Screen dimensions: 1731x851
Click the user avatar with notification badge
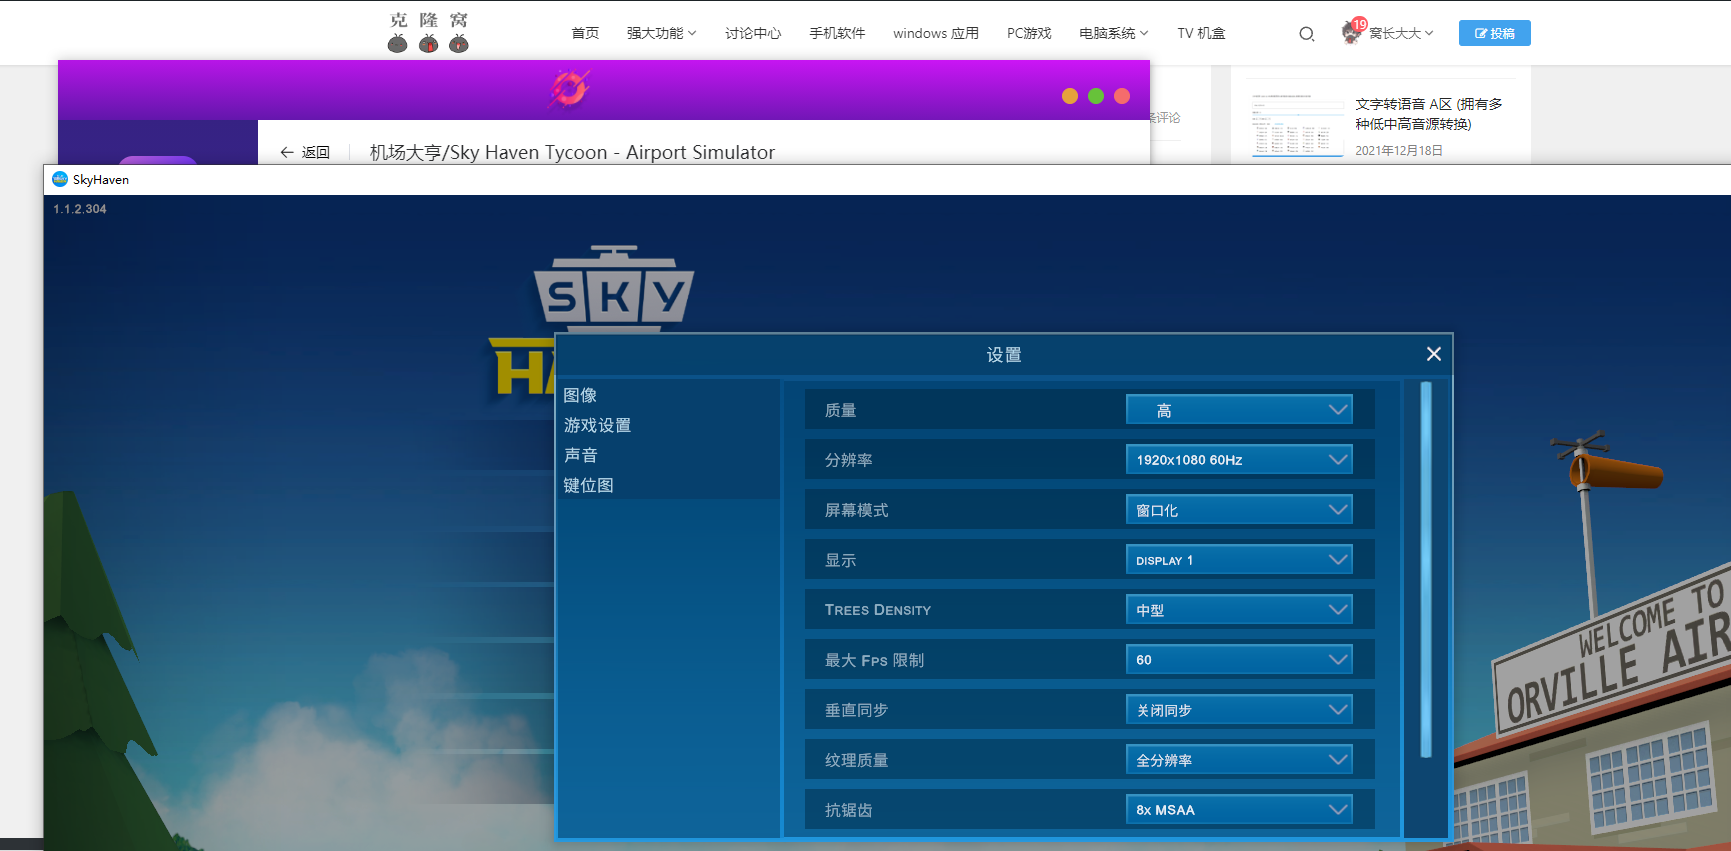click(1353, 32)
